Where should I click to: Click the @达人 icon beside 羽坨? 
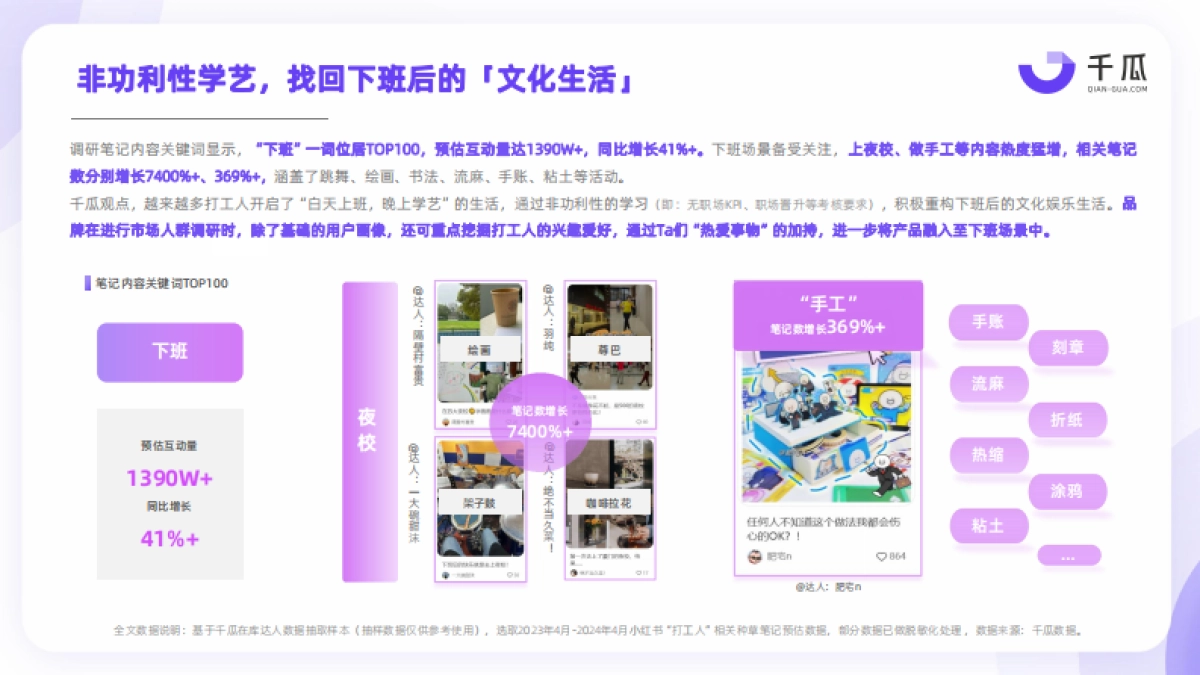[x=547, y=291]
